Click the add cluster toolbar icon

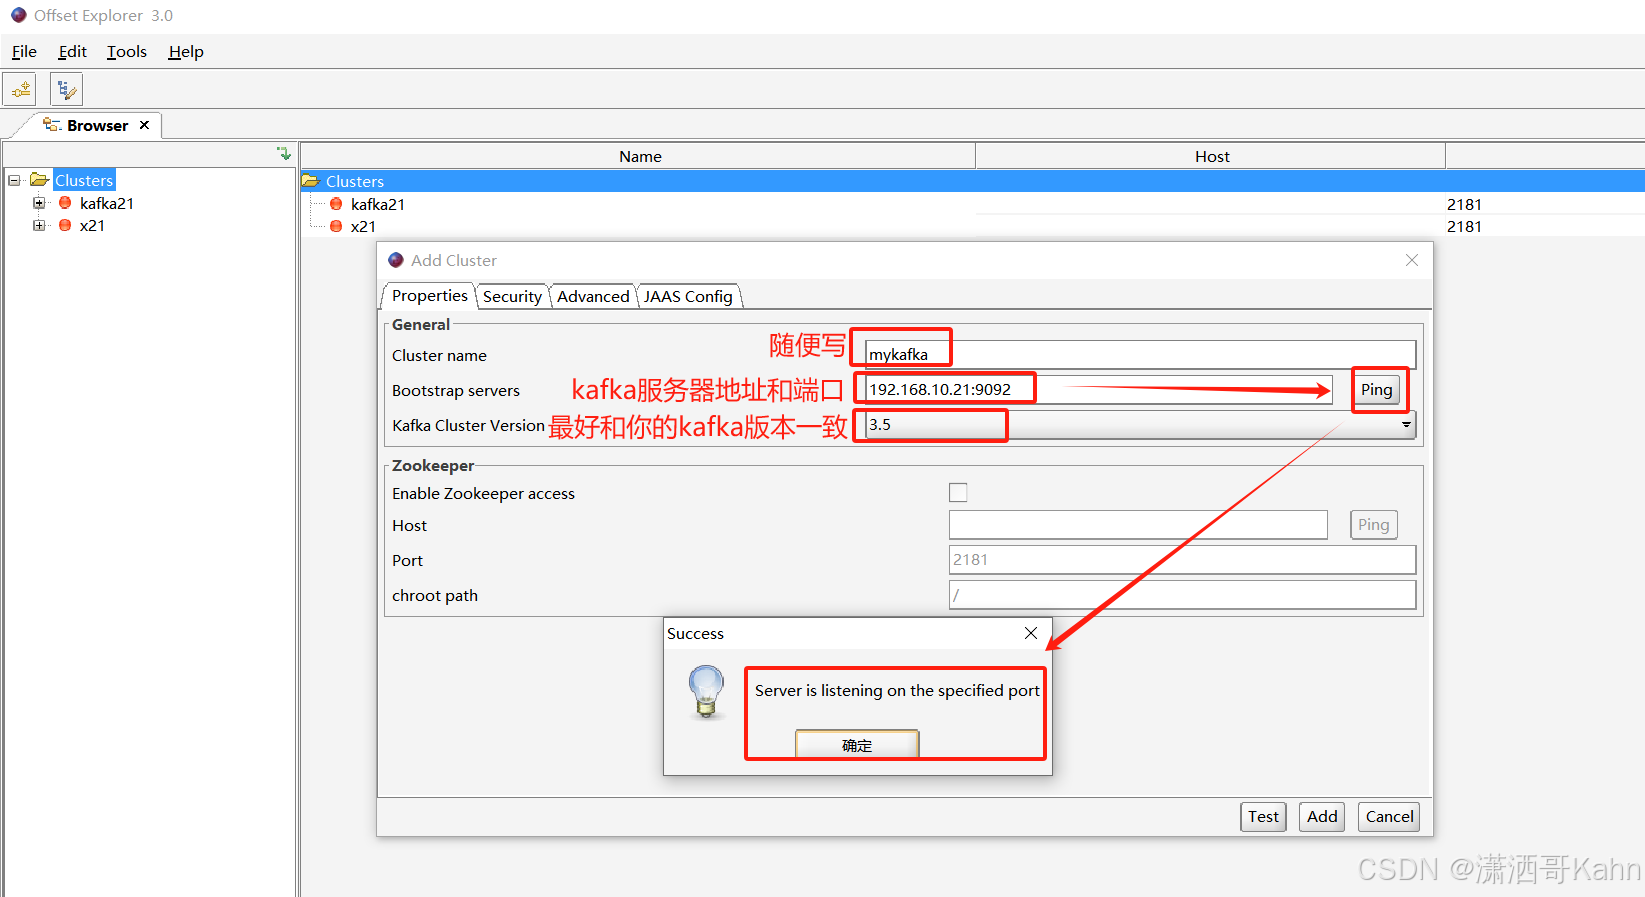point(20,90)
